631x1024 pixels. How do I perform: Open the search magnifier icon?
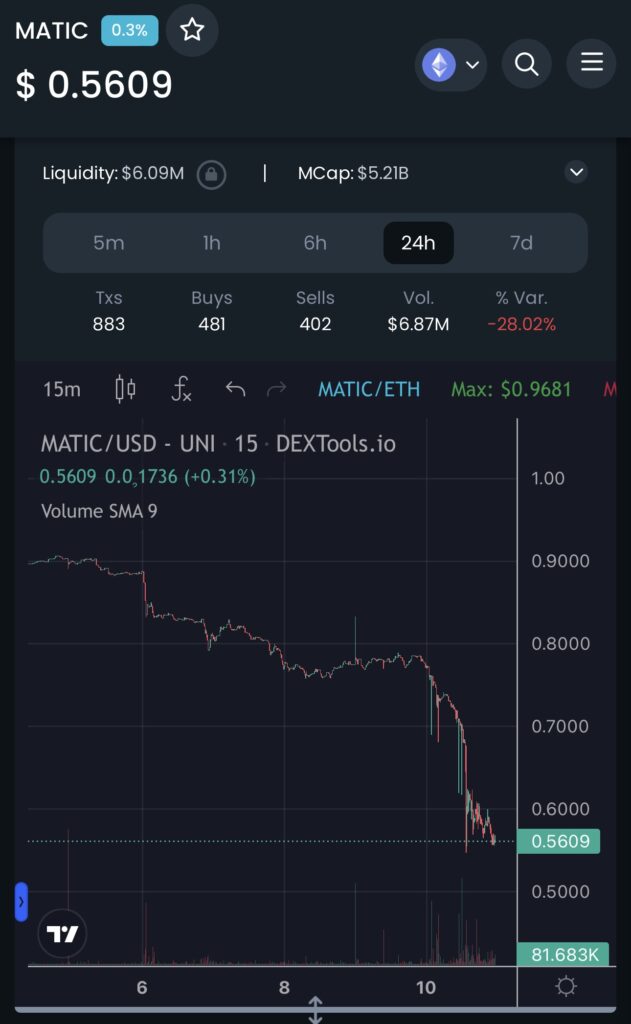click(x=526, y=65)
